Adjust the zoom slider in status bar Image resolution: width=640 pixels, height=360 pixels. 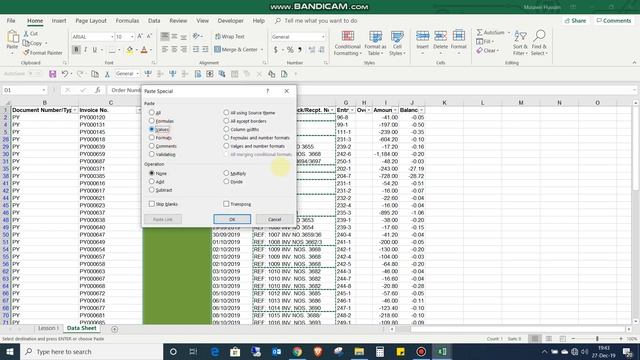pyautogui.click(x=597, y=339)
